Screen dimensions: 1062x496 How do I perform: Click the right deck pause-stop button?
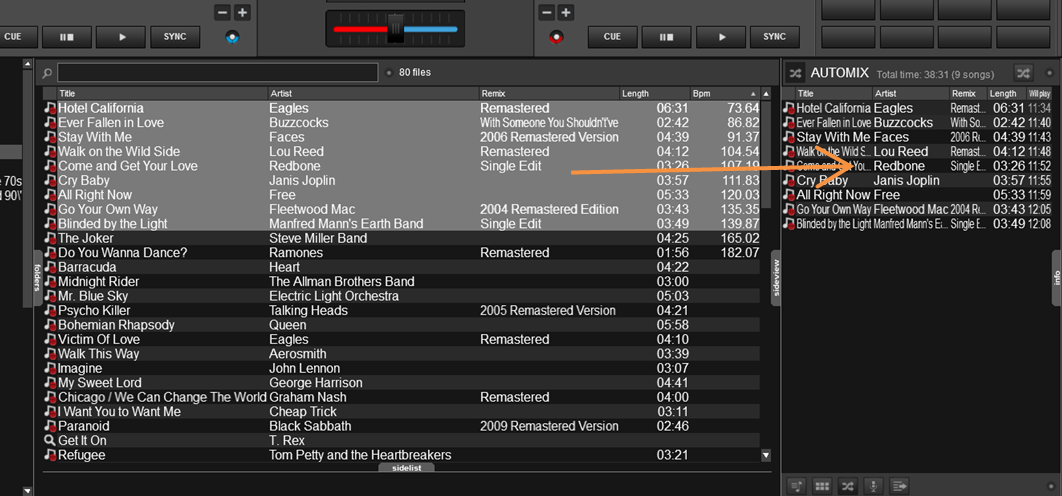tap(666, 37)
